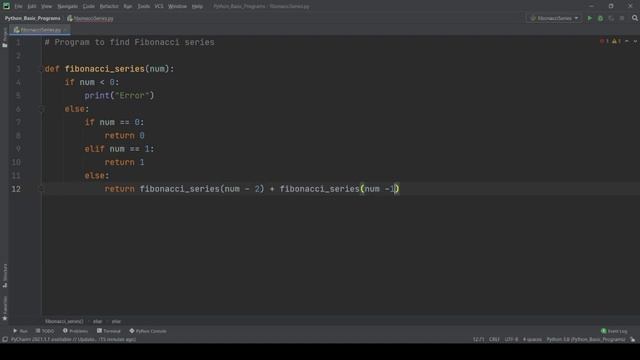Click the Python 3.8 interpreter selector
Screen dimensions: 640x360
click(586, 340)
